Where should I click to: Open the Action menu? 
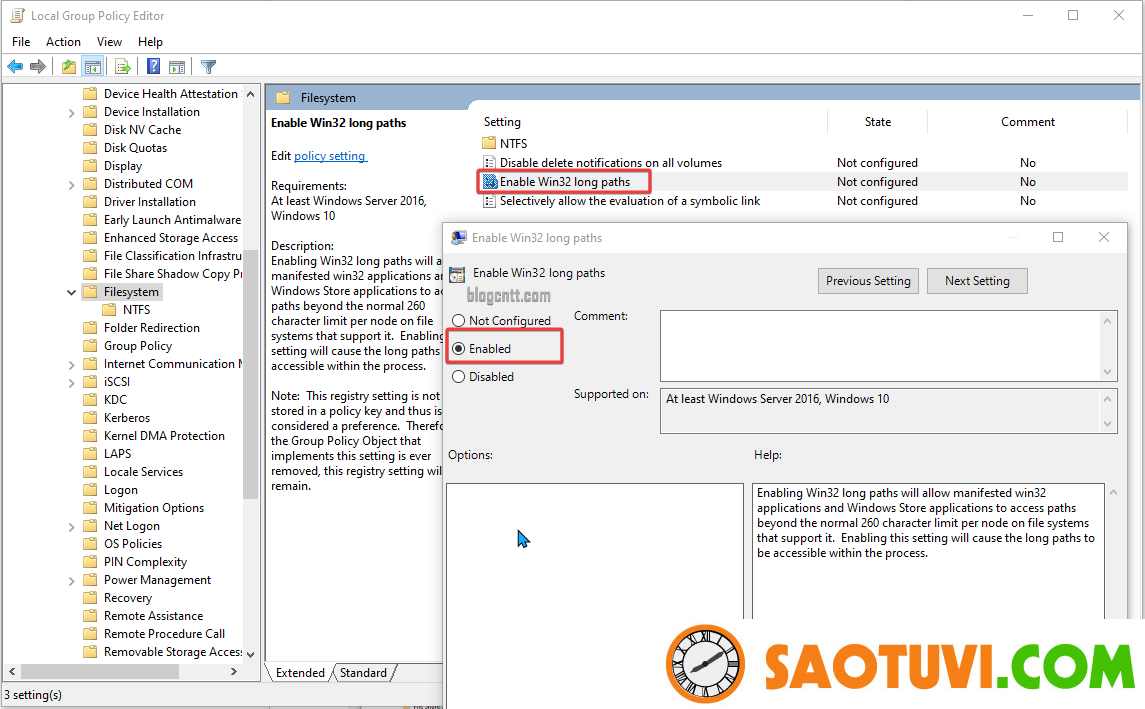pyautogui.click(x=64, y=42)
